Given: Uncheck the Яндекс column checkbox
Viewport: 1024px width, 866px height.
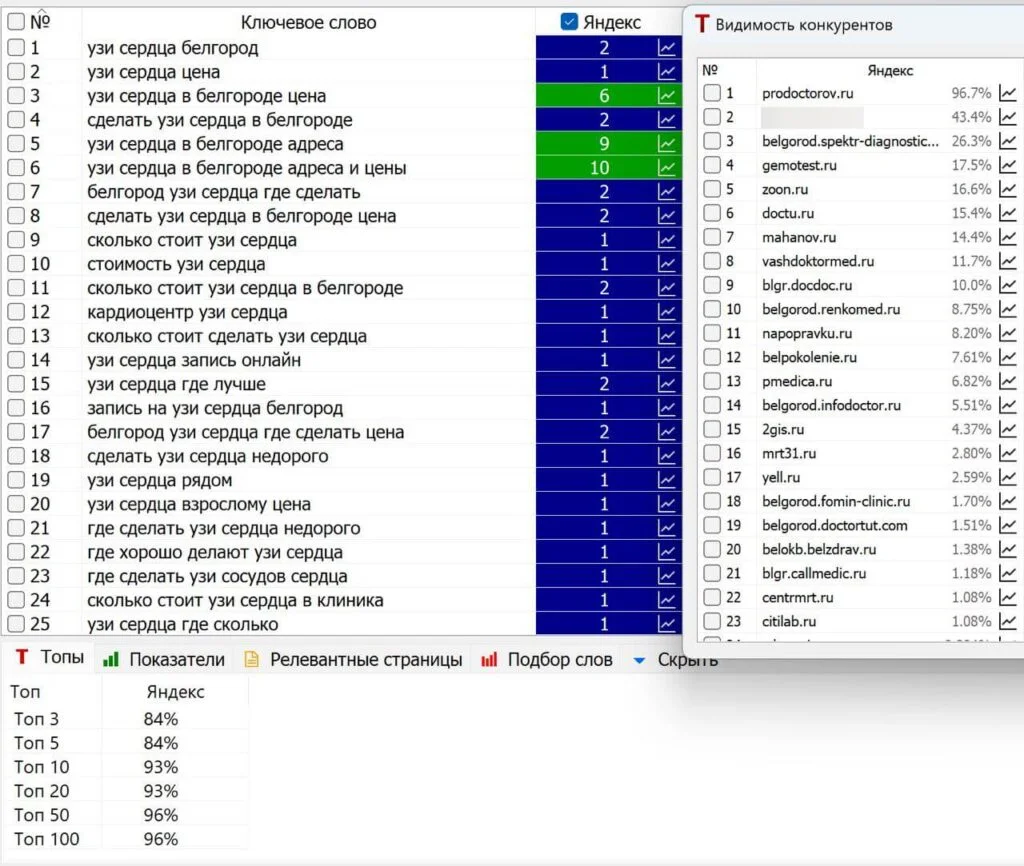Looking at the screenshot, I should (569, 22).
